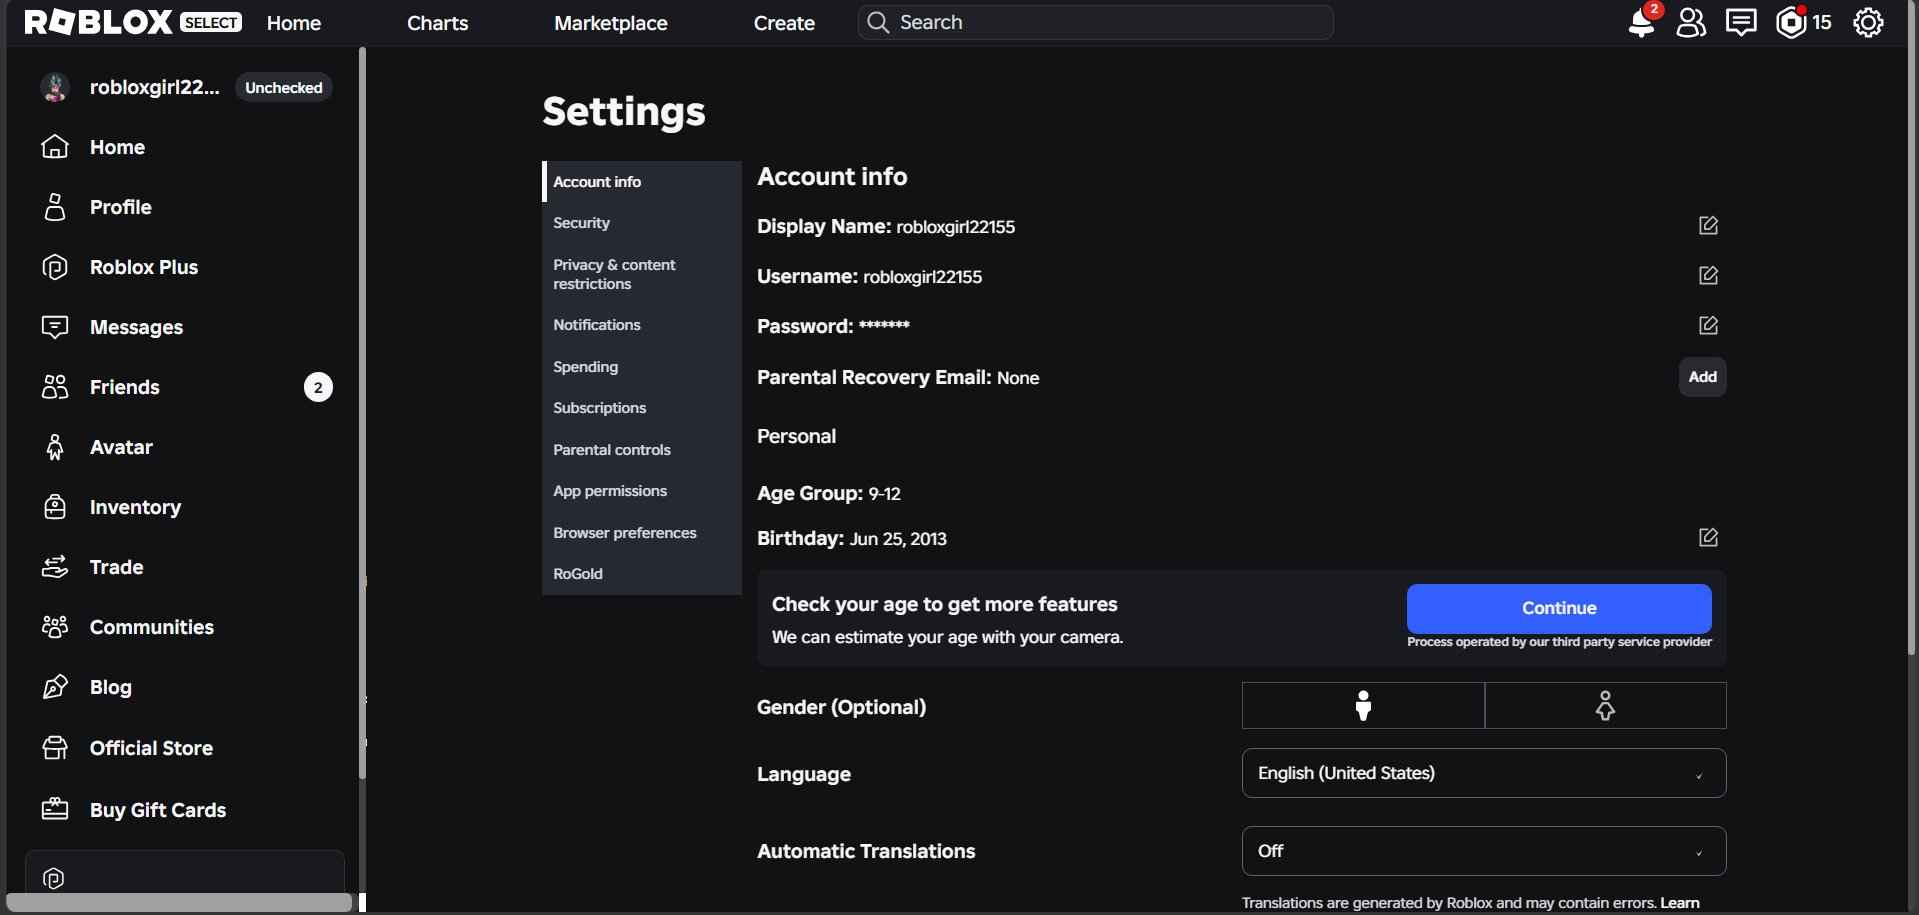Image resolution: width=1919 pixels, height=915 pixels.
Task: Select Security settings tab
Action: (642, 223)
